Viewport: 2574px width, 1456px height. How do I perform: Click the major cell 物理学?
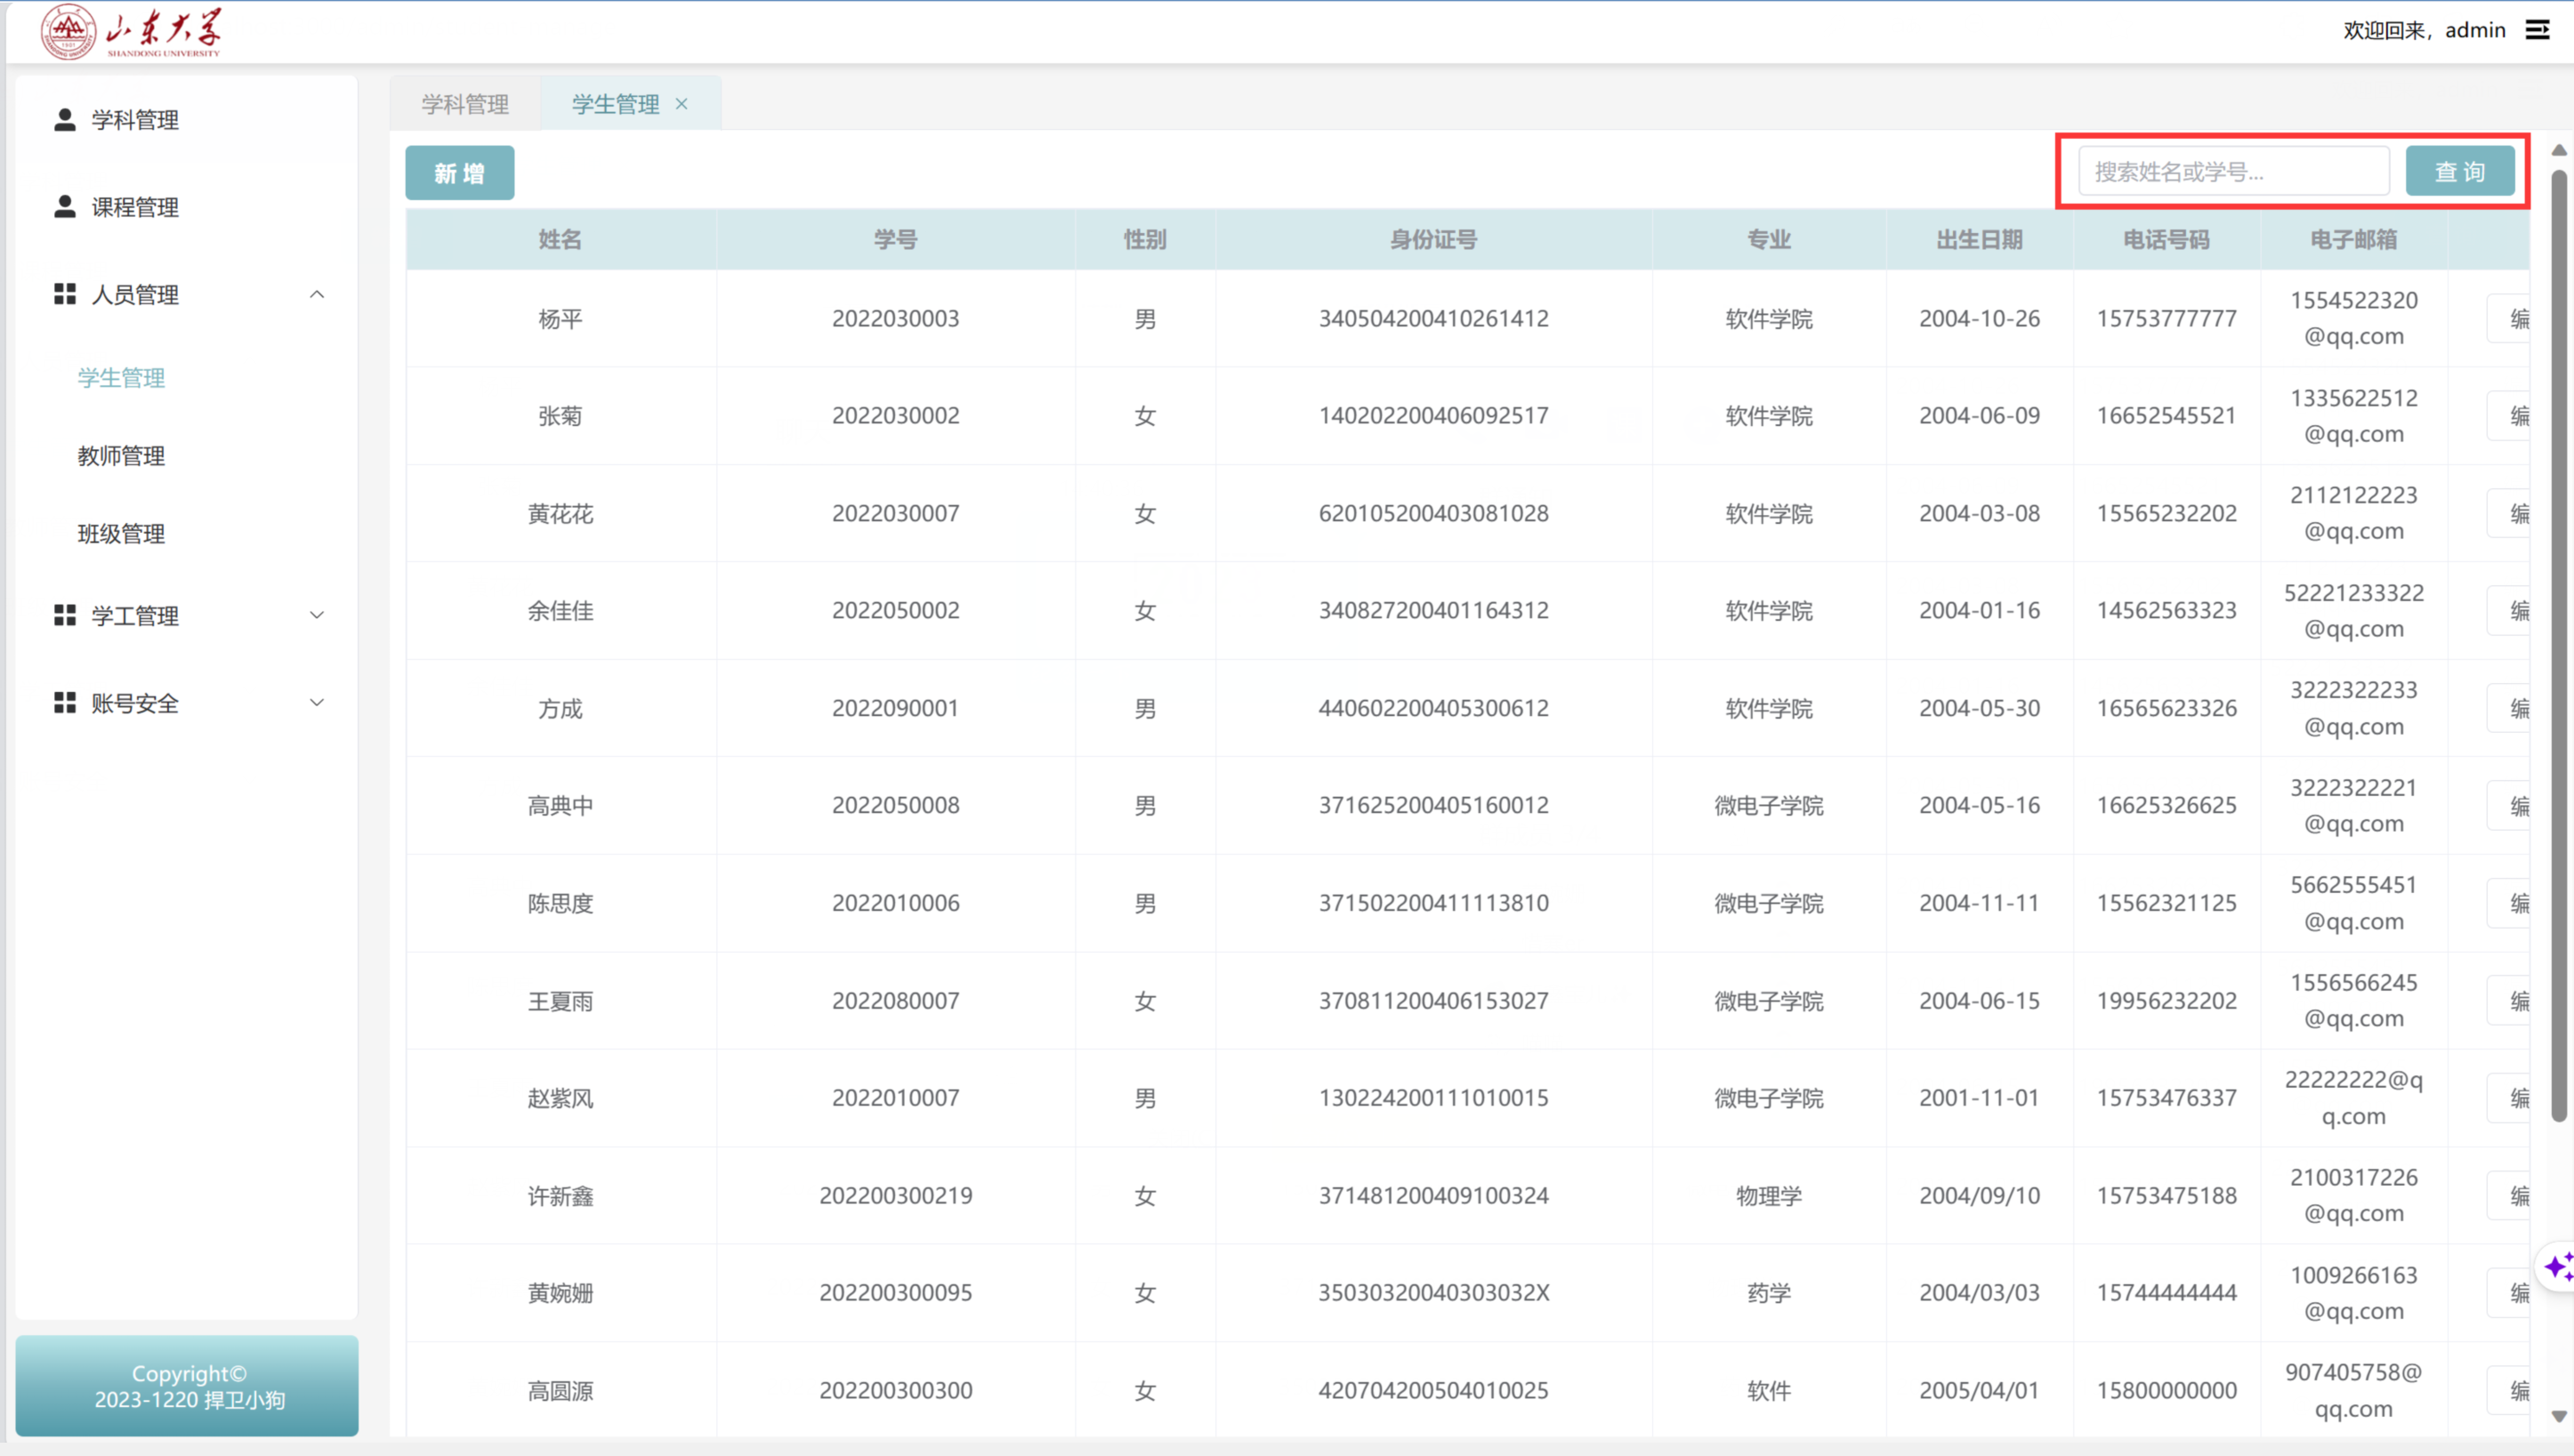(x=1769, y=1196)
